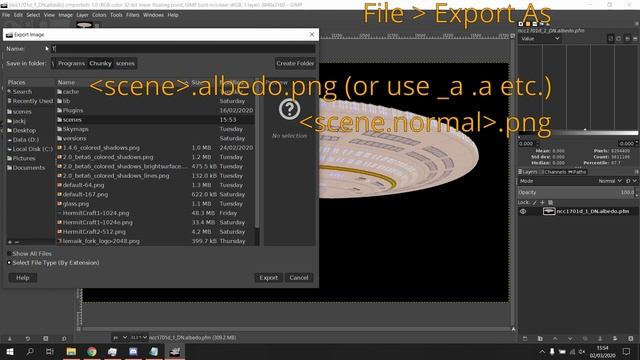Viewport: 640px width, 360px height.
Task: Open zoom level dropdown in status bar
Action: pyautogui.click(x=139, y=338)
